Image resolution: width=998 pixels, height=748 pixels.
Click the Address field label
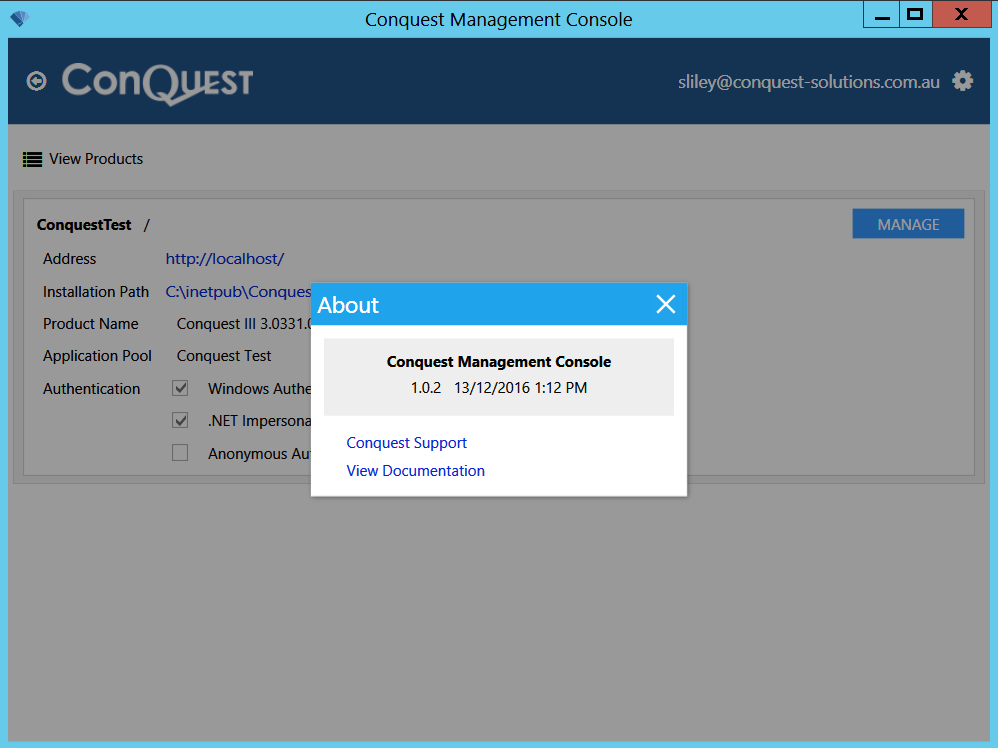tap(69, 258)
